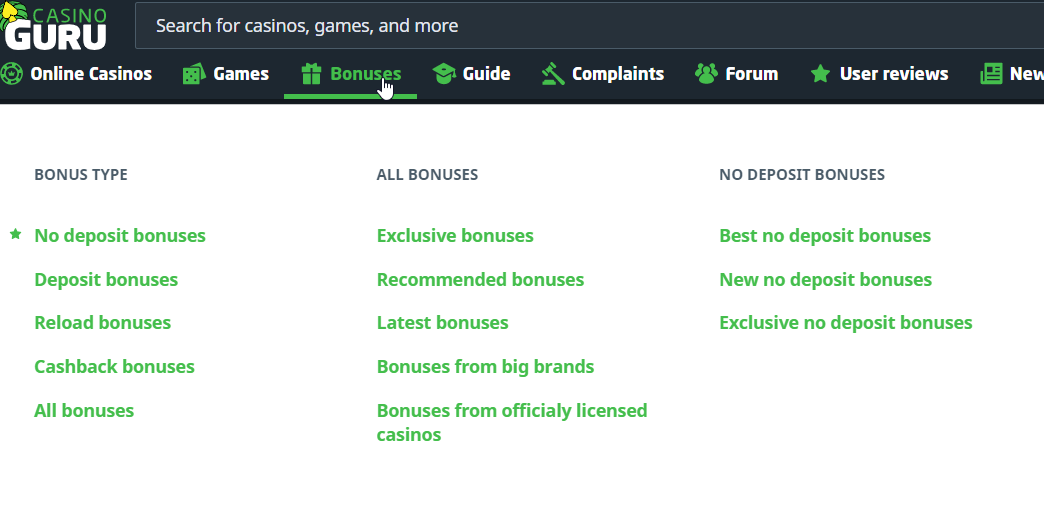Click the people icon beside Forum
The width and height of the screenshot is (1044, 507).
pyautogui.click(x=706, y=74)
